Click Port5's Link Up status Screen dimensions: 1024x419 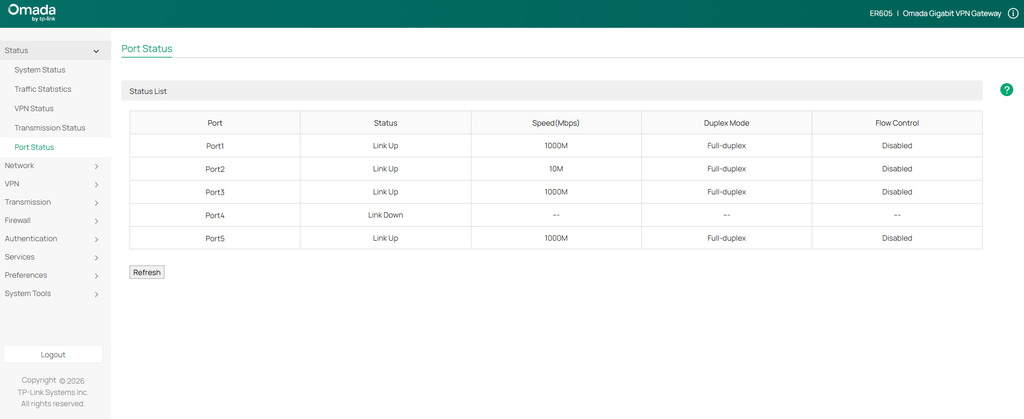click(385, 238)
